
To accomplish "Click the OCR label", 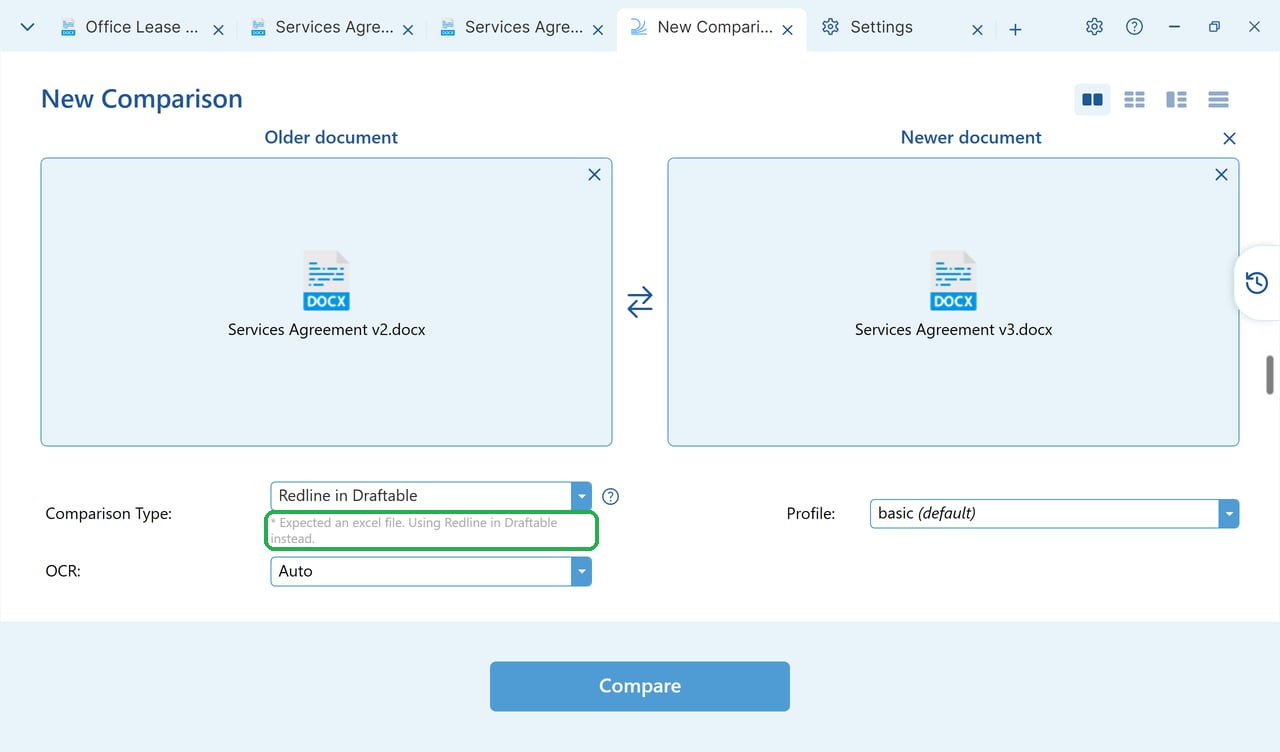I will click(x=63, y=571).
